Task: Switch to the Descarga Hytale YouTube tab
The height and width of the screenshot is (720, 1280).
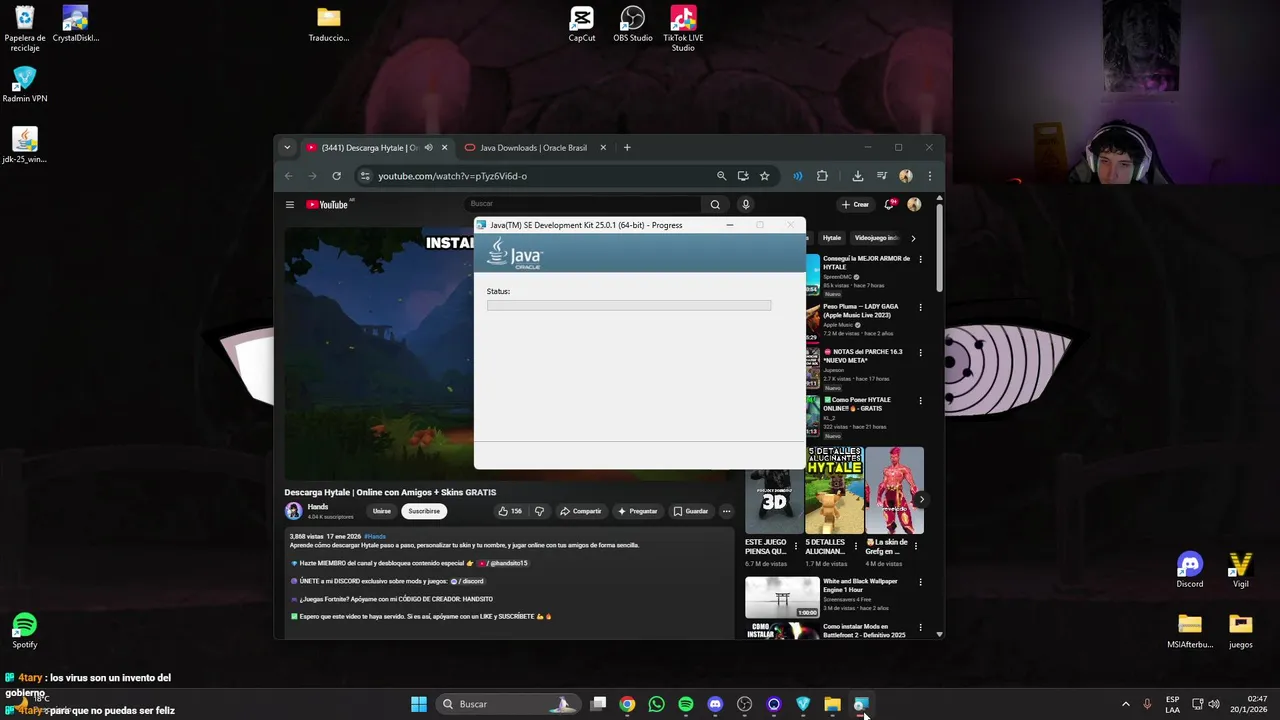Action: 367,148
